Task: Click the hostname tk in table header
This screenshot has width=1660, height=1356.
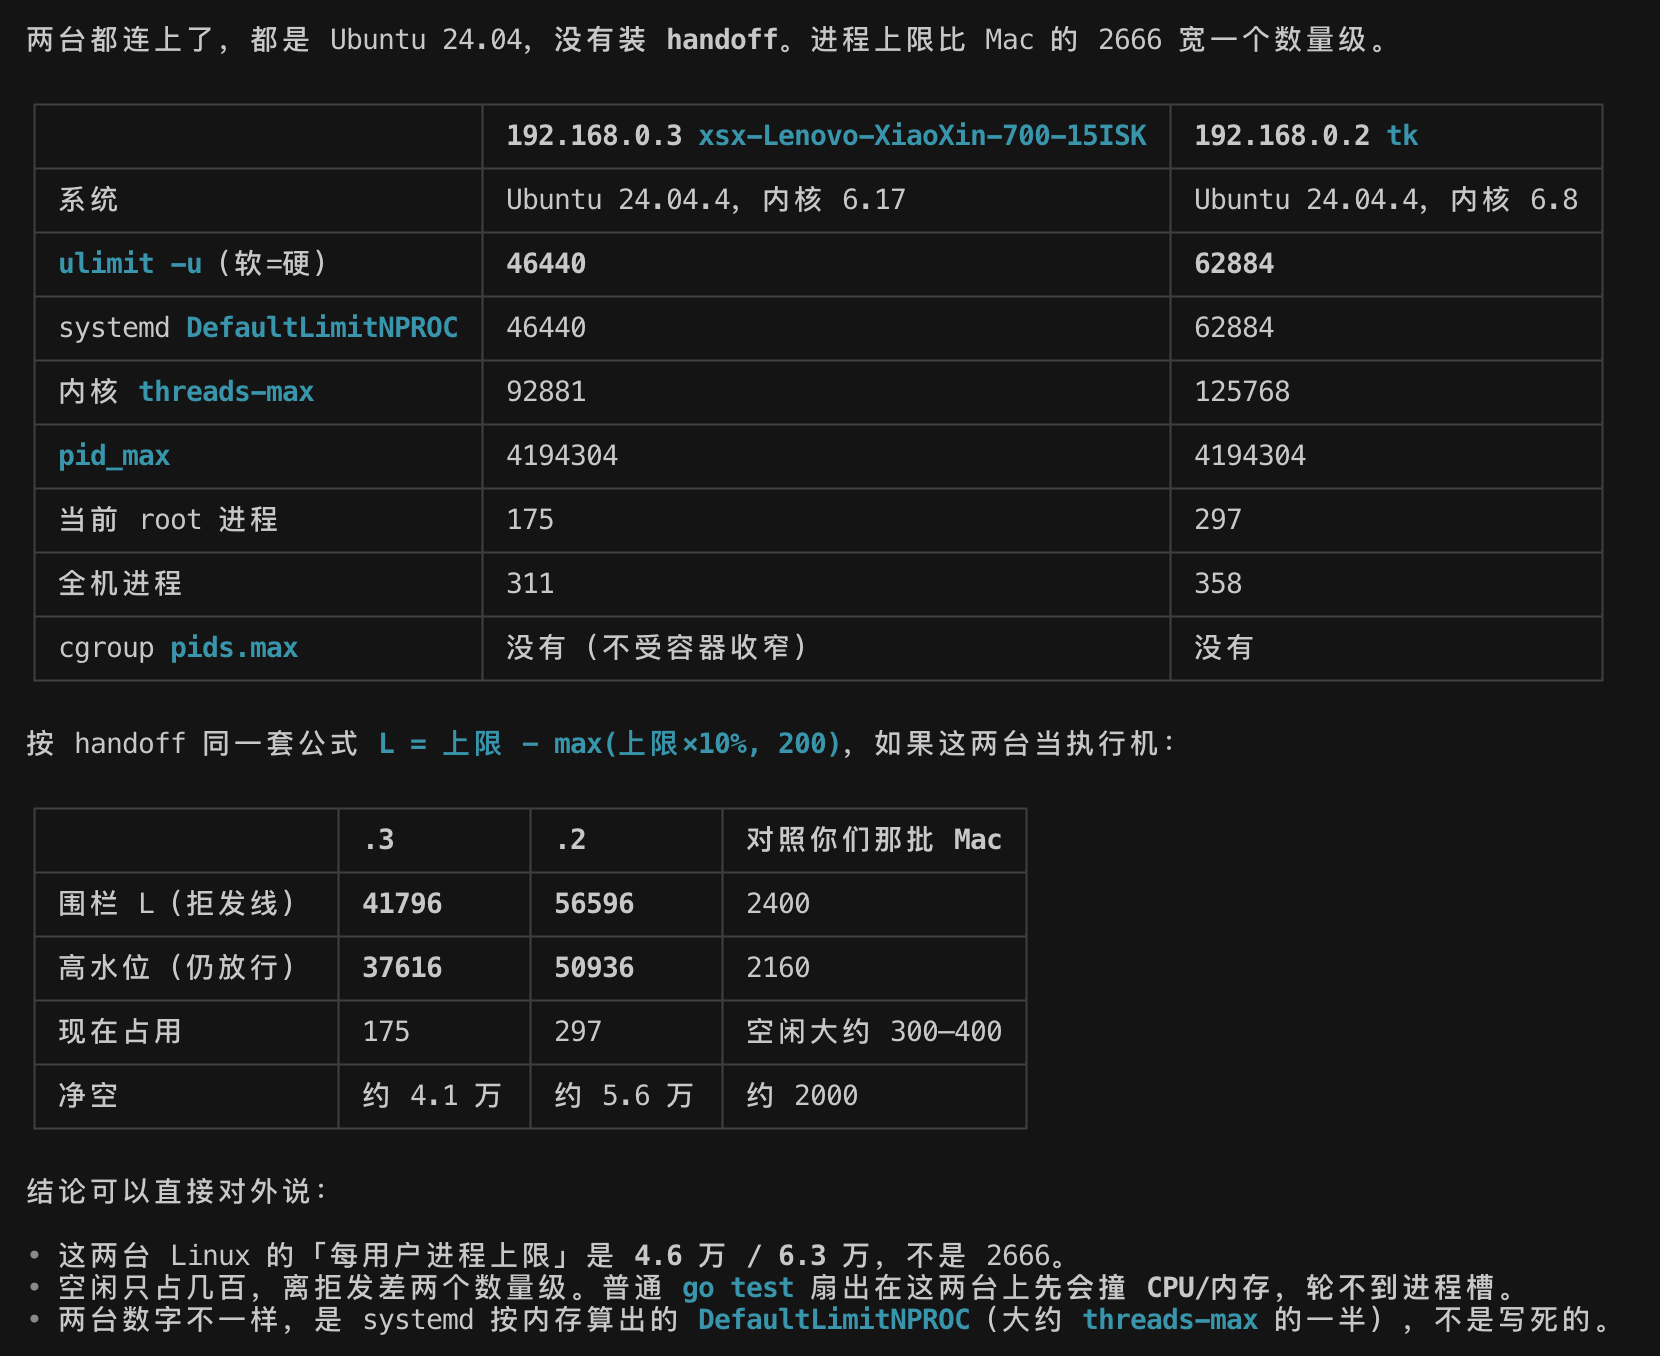Action: pyautogui.click(x=1402, y=136)
